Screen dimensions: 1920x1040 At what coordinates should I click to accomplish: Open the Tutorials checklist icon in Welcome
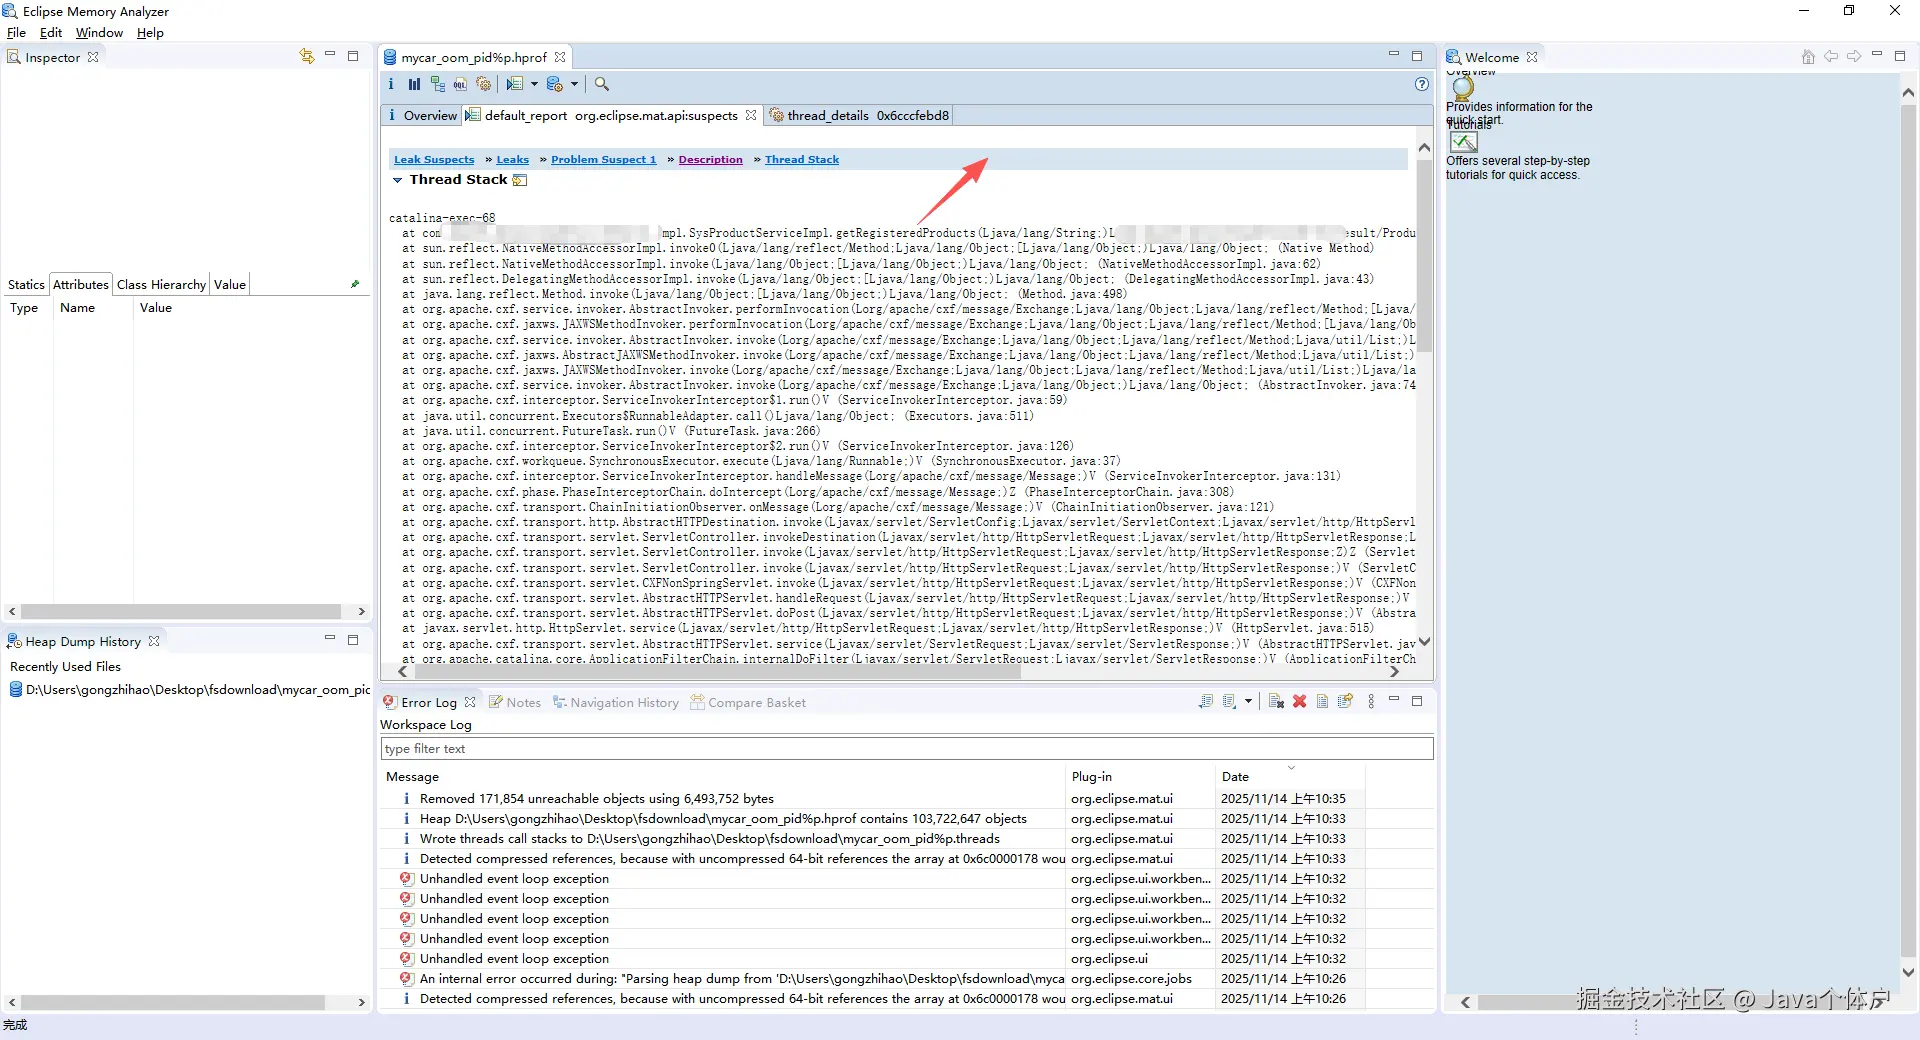pyautogui.click(x=1464, y=142)
